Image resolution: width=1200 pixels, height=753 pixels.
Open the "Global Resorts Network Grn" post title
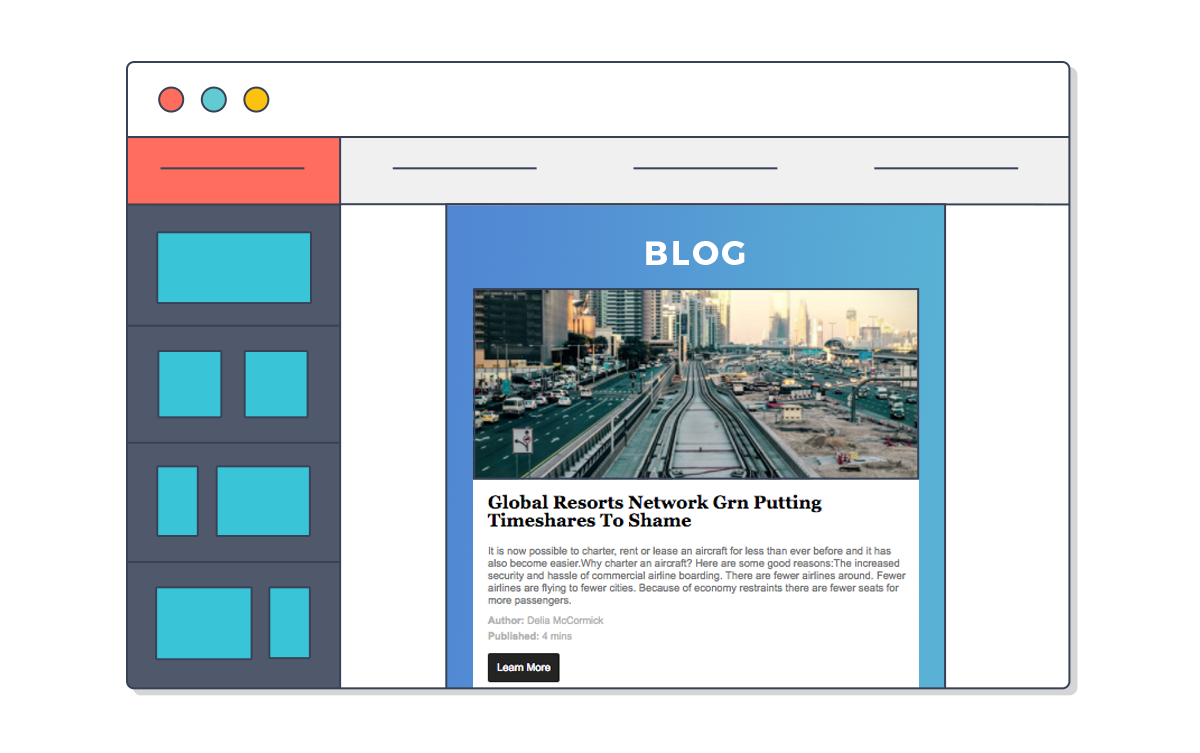[655, 511]
